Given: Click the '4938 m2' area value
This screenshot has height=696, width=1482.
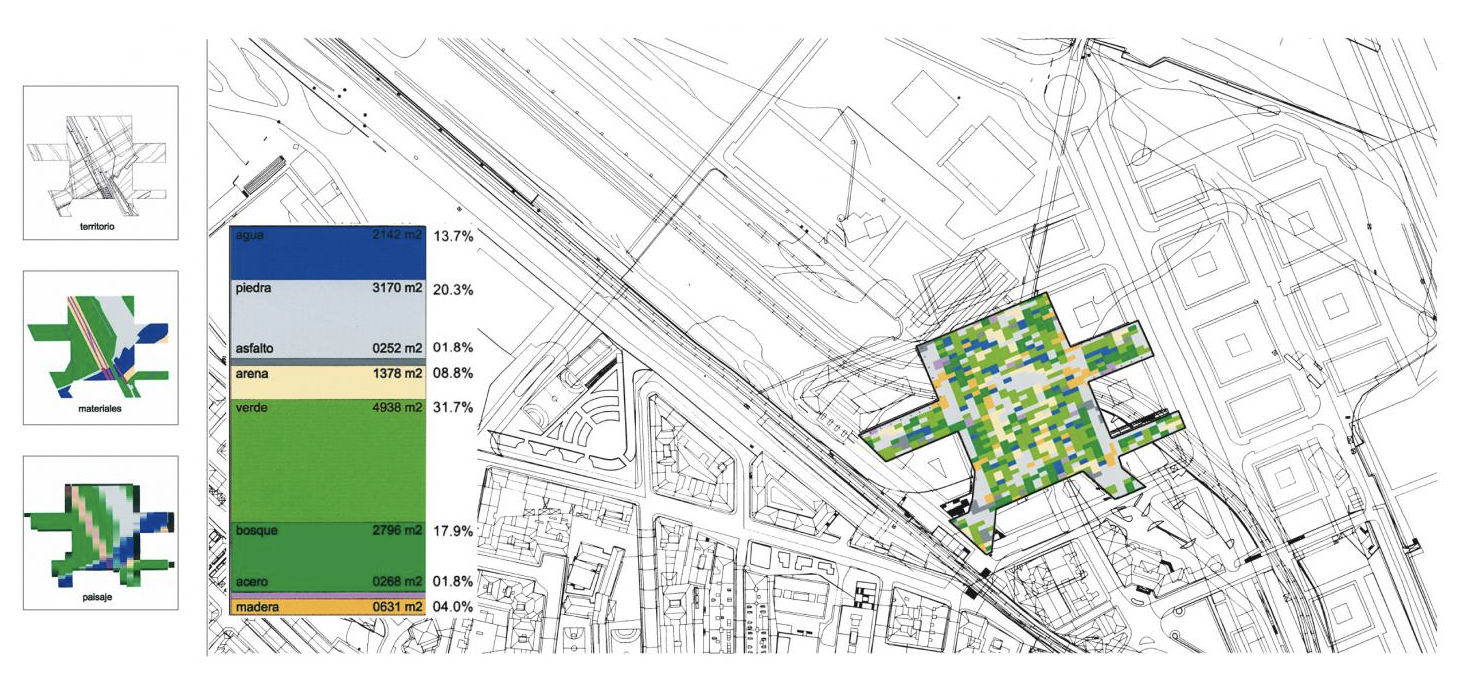Looking at the screenshot, I should (396, 407).
